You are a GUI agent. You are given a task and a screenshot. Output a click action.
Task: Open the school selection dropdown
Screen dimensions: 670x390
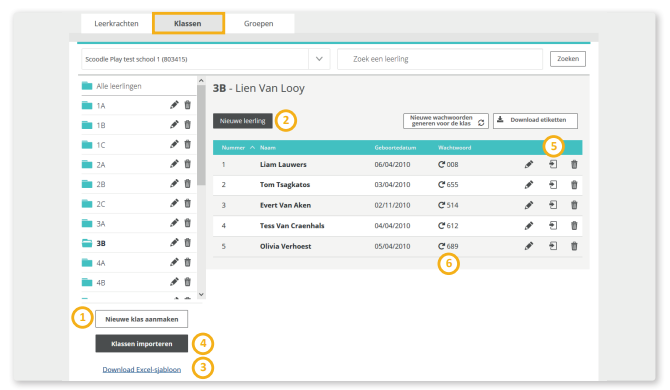coord(319,59)
